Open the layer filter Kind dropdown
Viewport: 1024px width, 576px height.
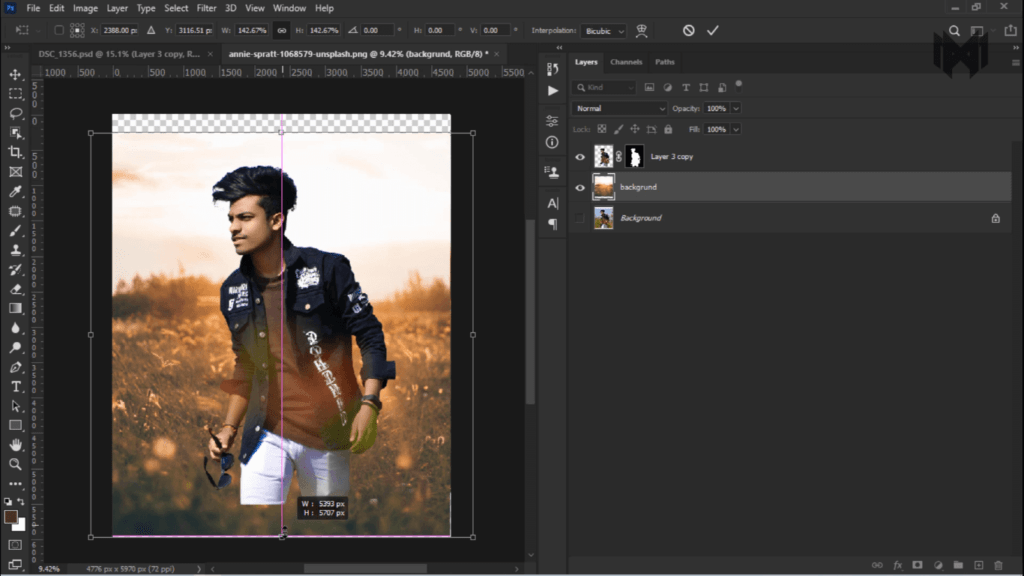tap(604, 88)
